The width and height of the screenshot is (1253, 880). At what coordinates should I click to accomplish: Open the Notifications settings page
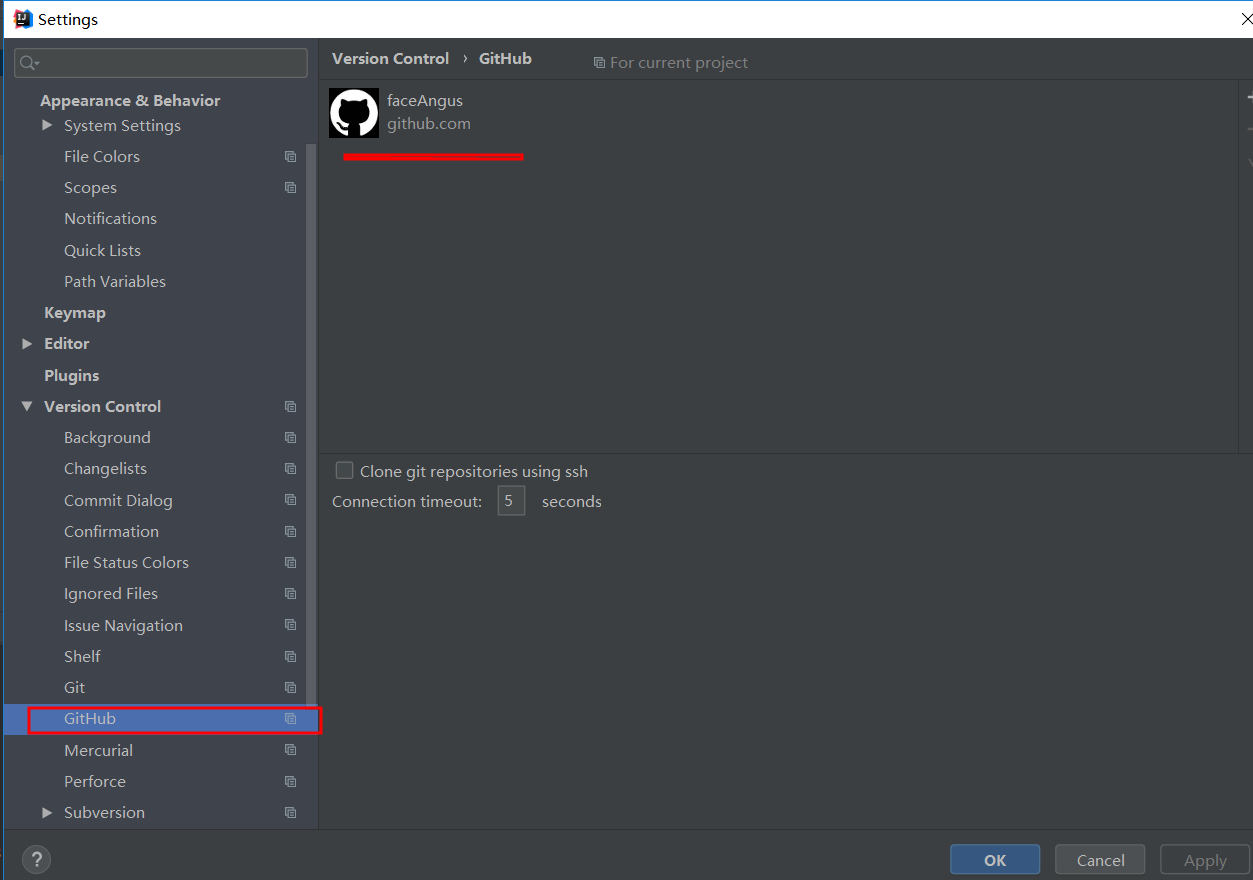point(110,219)
